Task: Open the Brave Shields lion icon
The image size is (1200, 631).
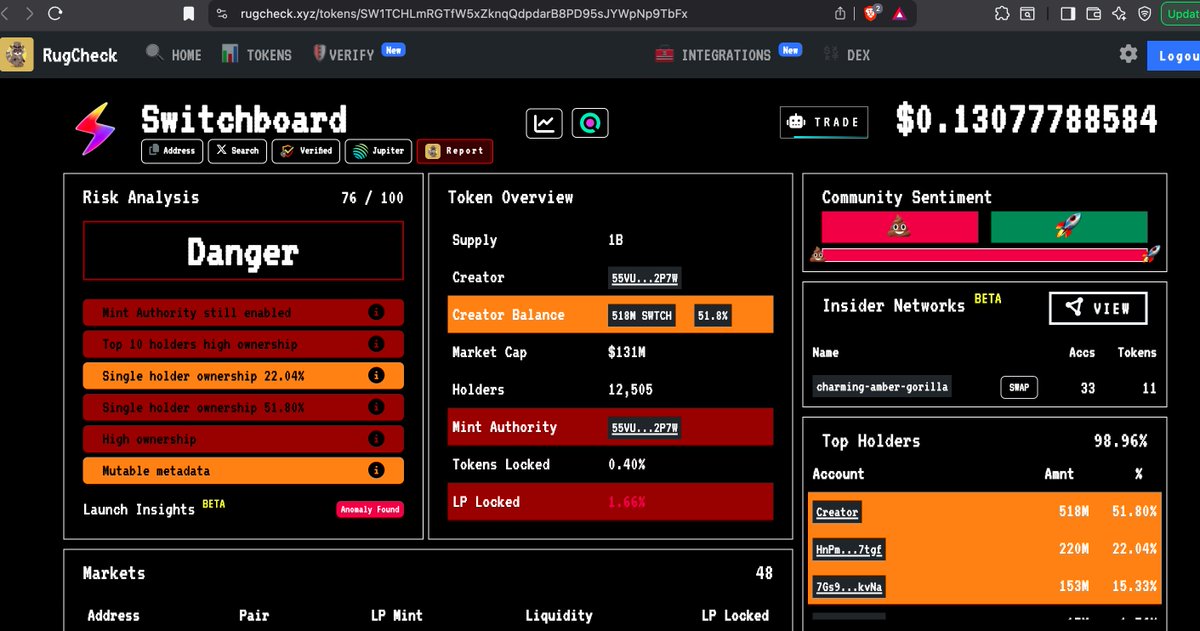Action: pos(871,14)
